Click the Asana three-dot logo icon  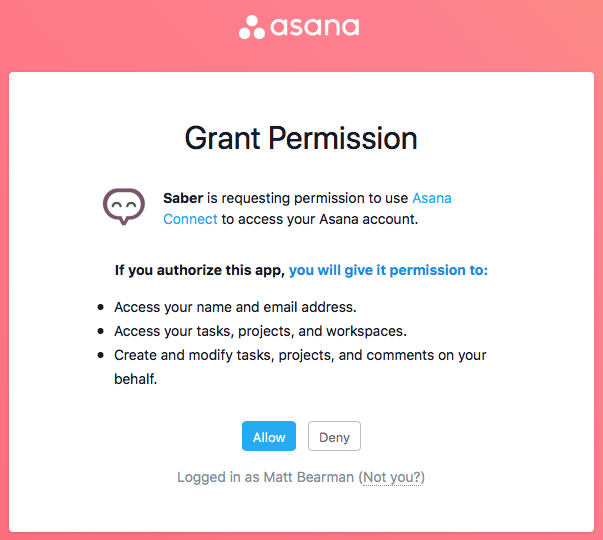coord(251,27)
